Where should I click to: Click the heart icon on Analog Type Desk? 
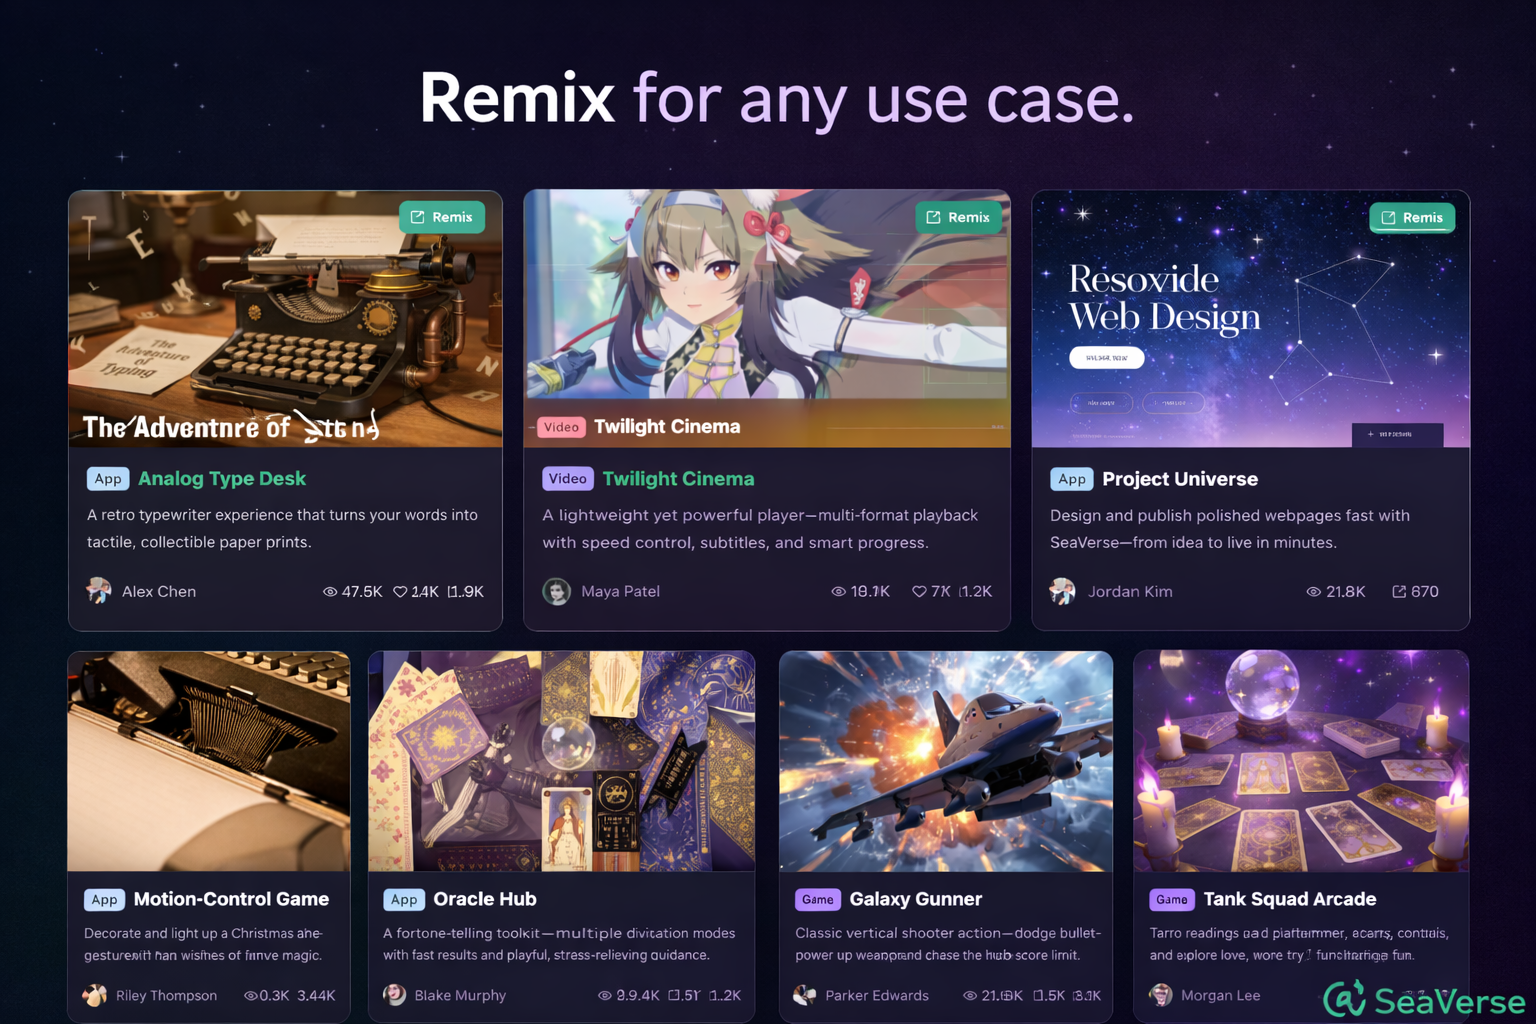point(400,592)
